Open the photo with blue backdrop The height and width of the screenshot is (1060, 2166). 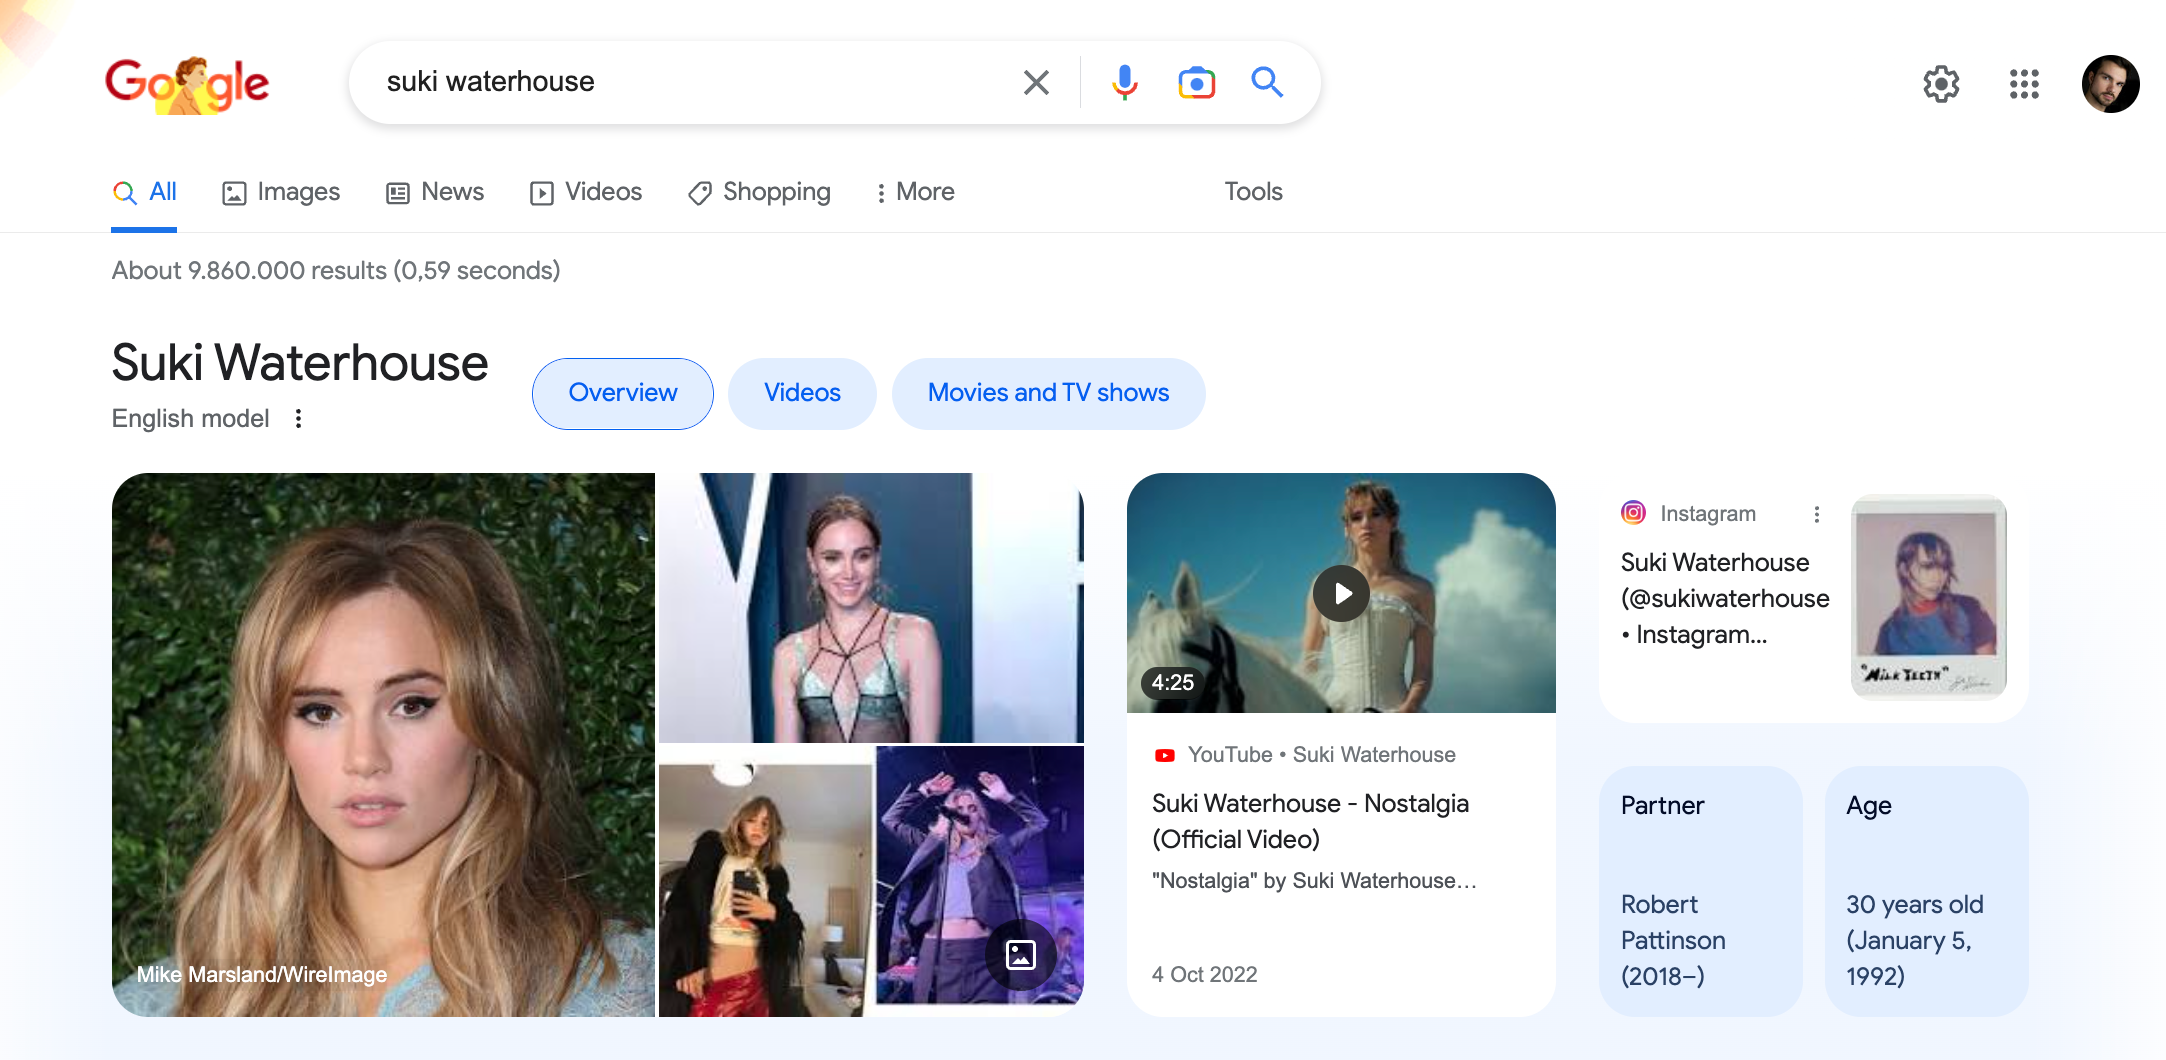tap(871, 607)
